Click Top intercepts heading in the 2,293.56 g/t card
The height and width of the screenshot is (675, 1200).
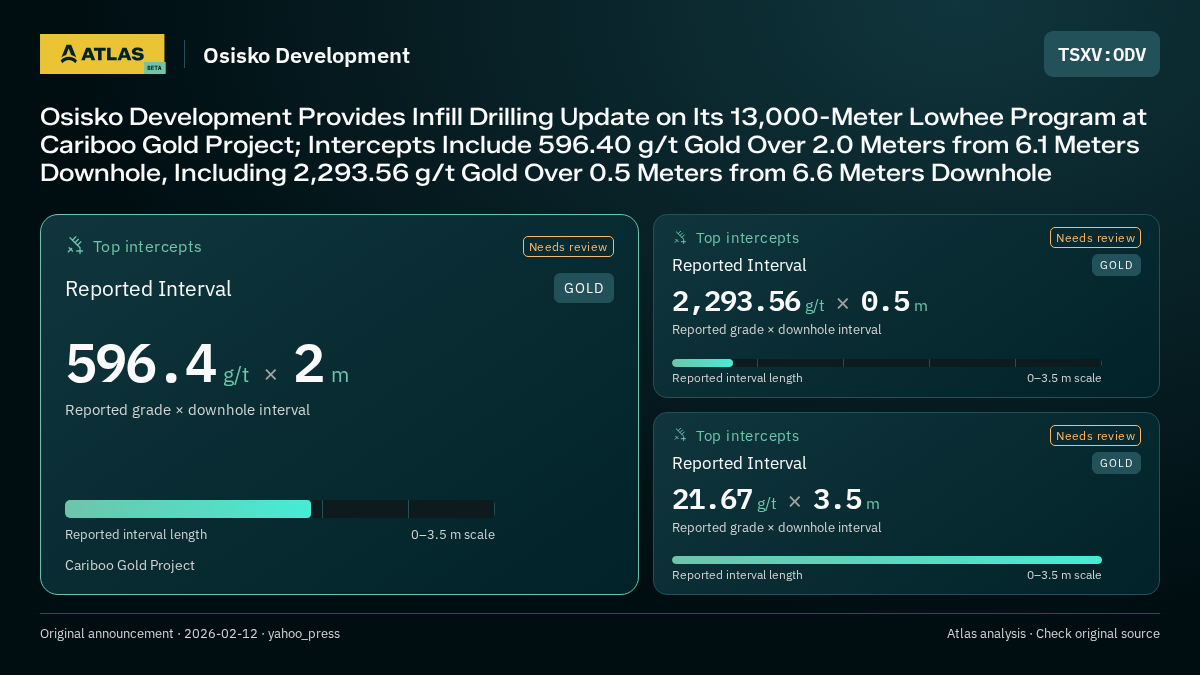[747, 238]
